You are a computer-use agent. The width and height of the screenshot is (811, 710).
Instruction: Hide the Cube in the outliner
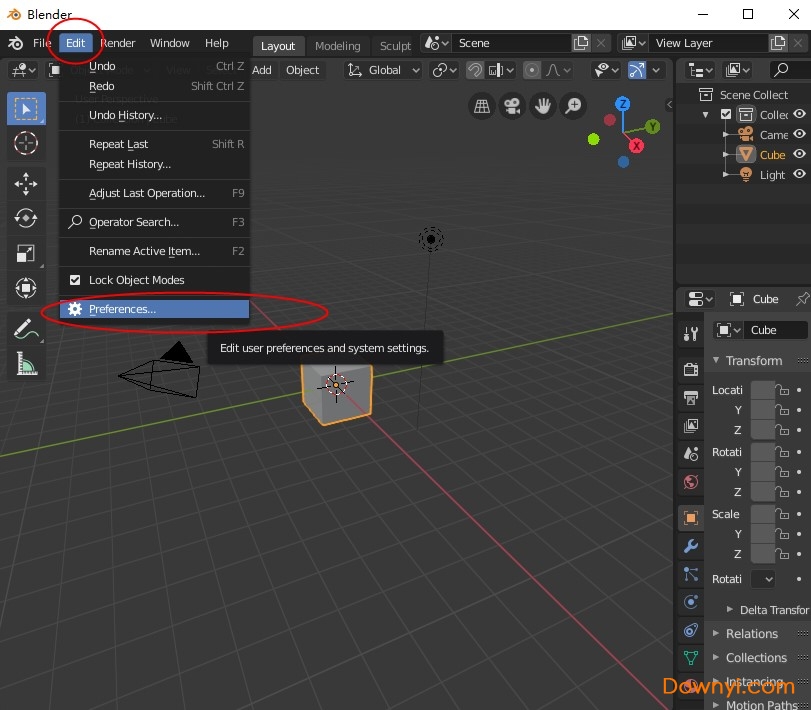(x=799, y=154)
